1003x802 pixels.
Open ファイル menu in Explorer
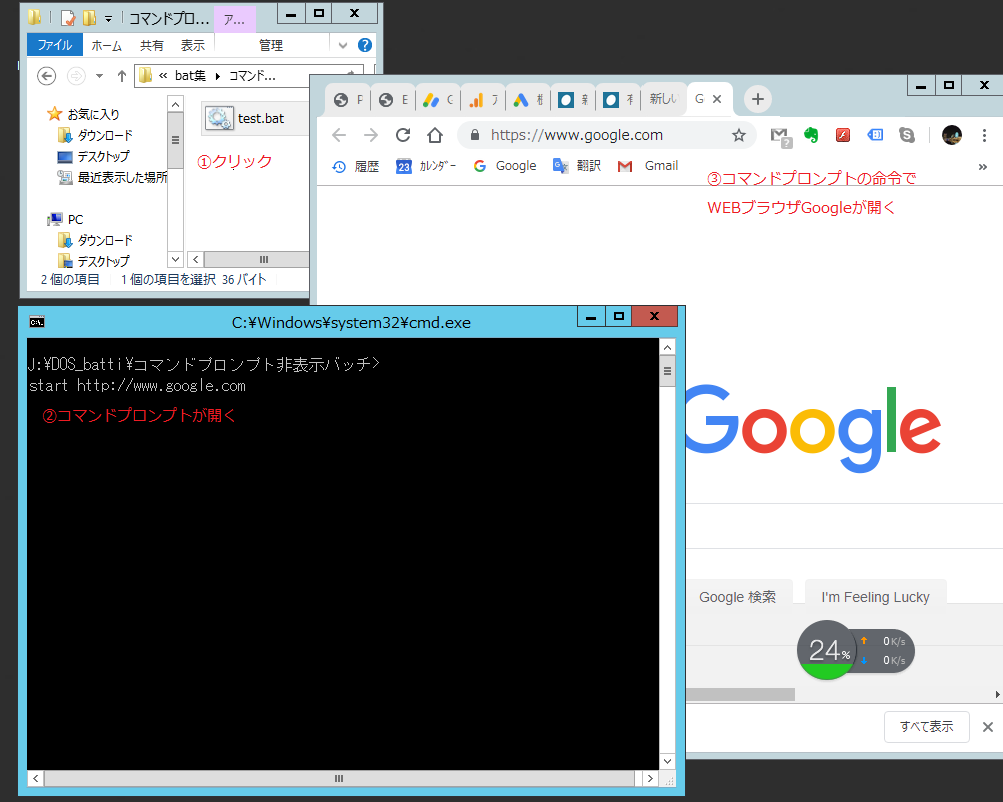click(54, 45)
